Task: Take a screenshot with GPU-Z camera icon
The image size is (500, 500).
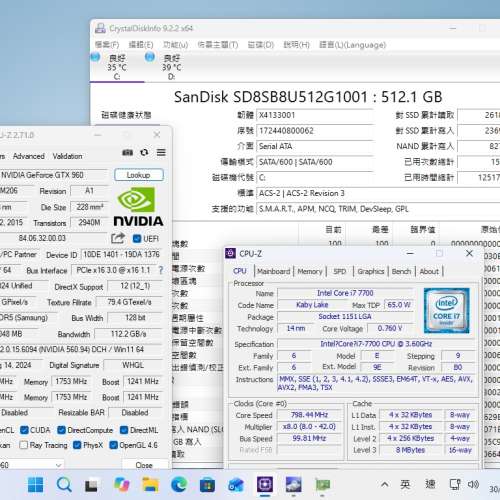Action: click(x=127, y=153)
